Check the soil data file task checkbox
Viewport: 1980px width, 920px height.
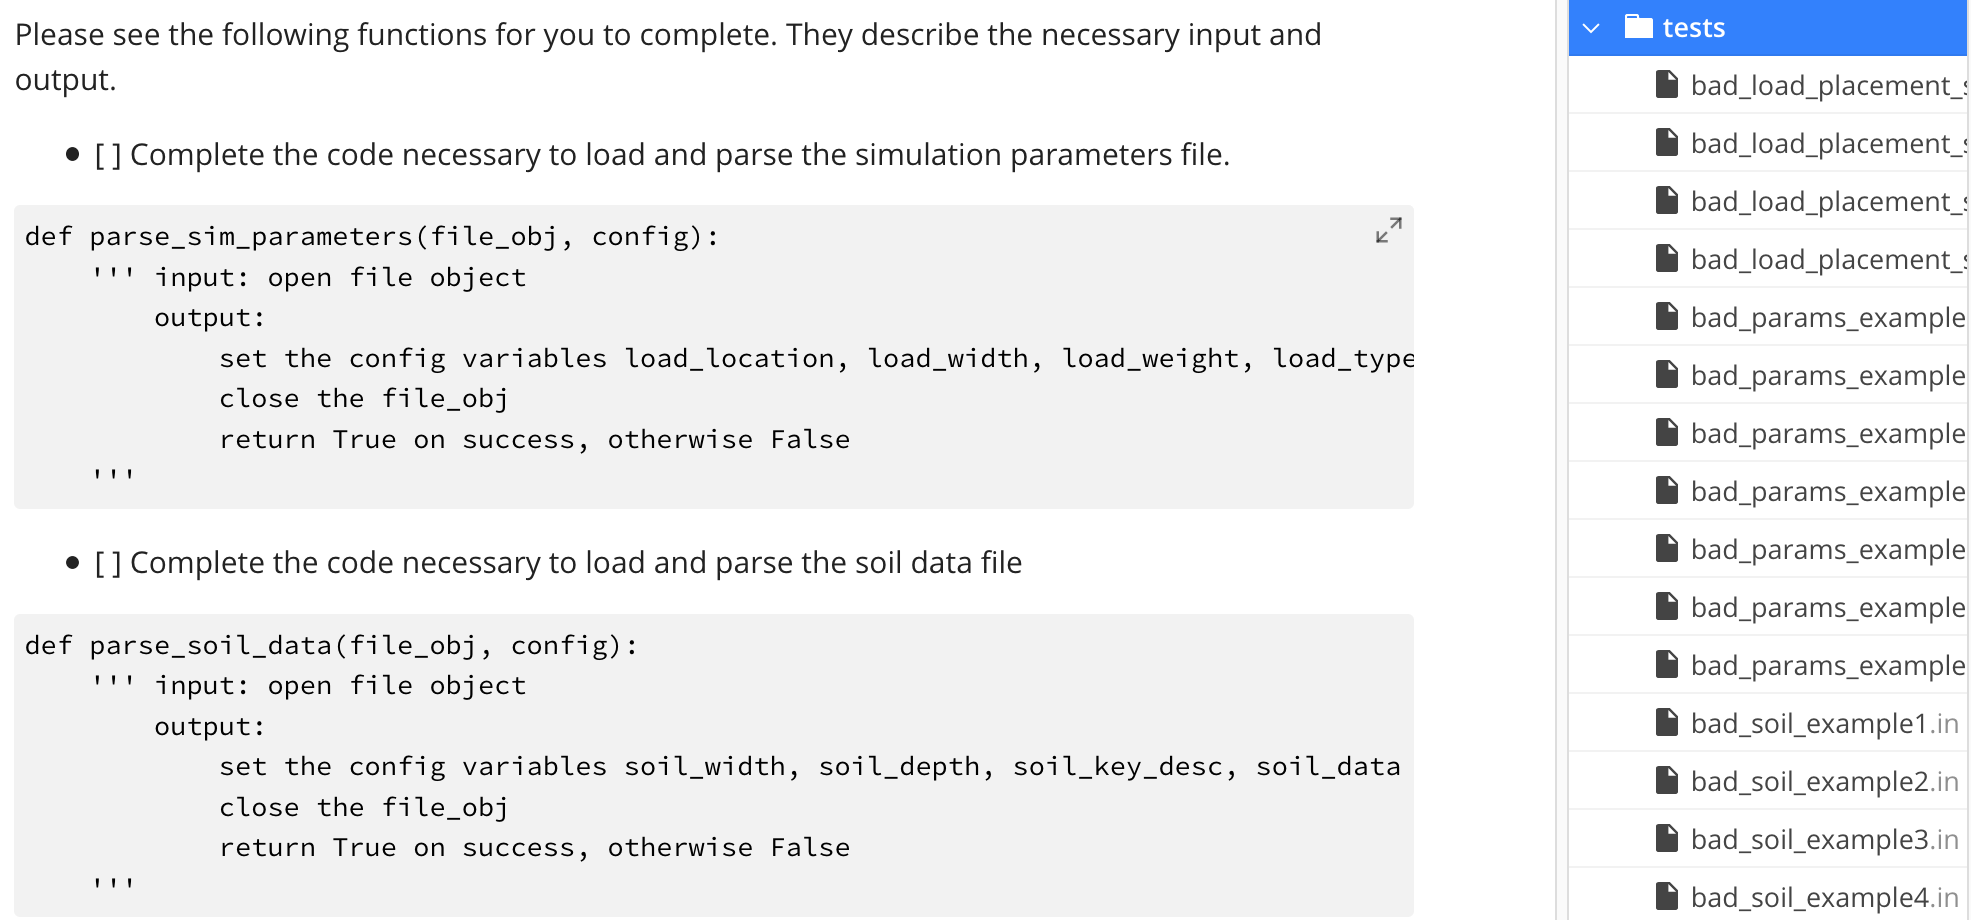(x=107, y=562)
